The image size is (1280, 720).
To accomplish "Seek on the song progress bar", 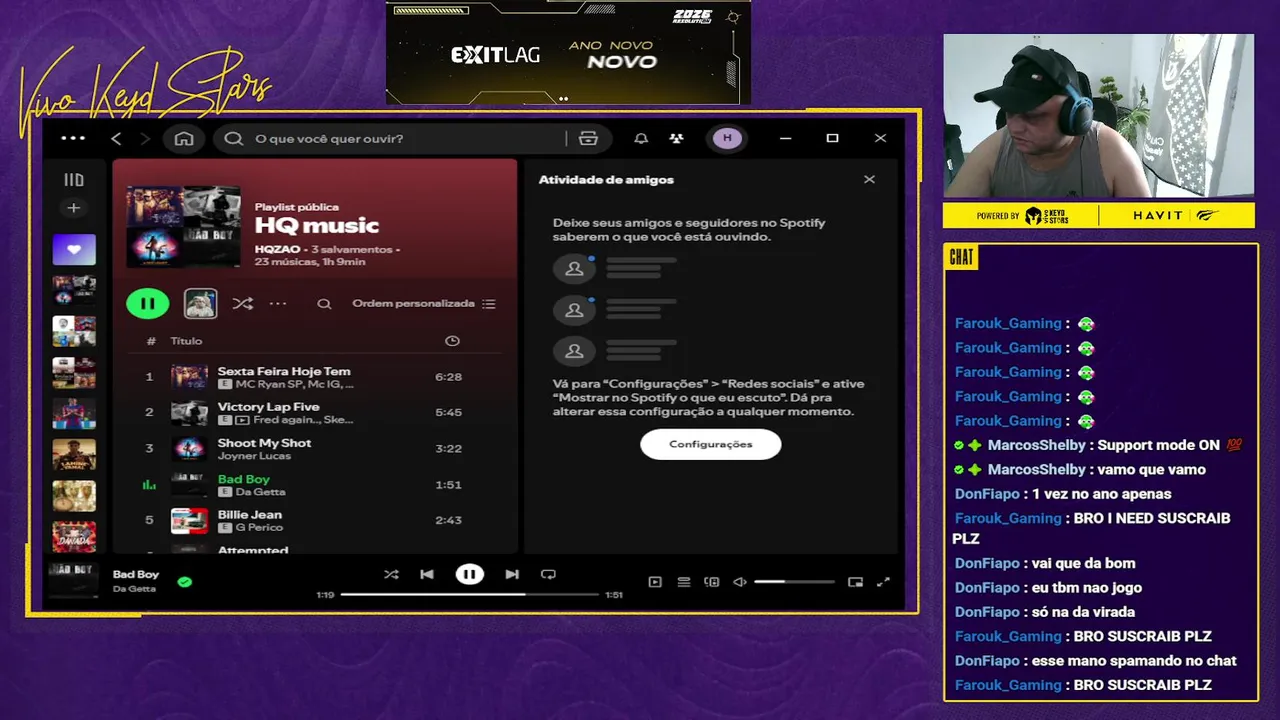I will (x=470, y=594).
